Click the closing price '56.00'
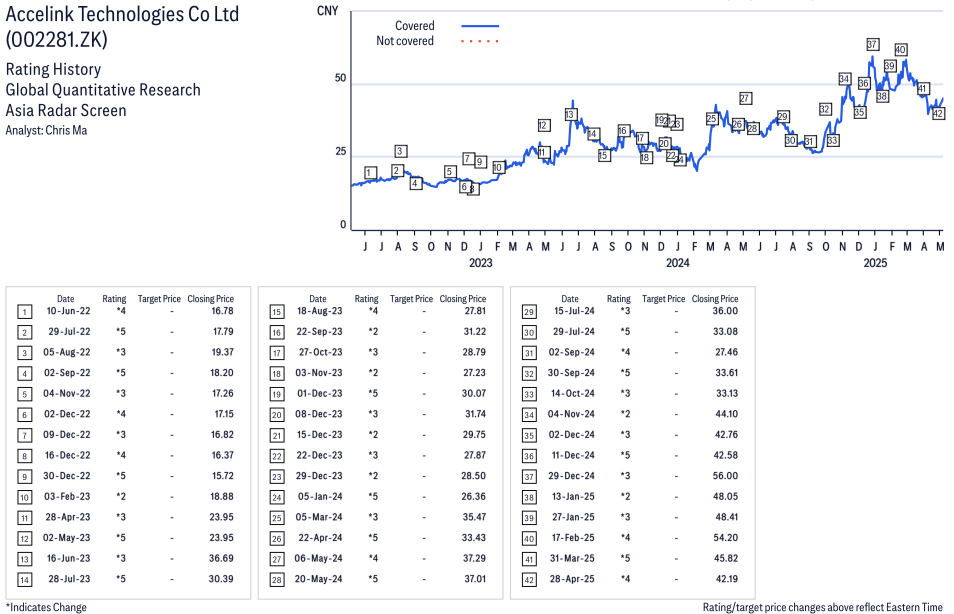954x614 pixels. 725,476
